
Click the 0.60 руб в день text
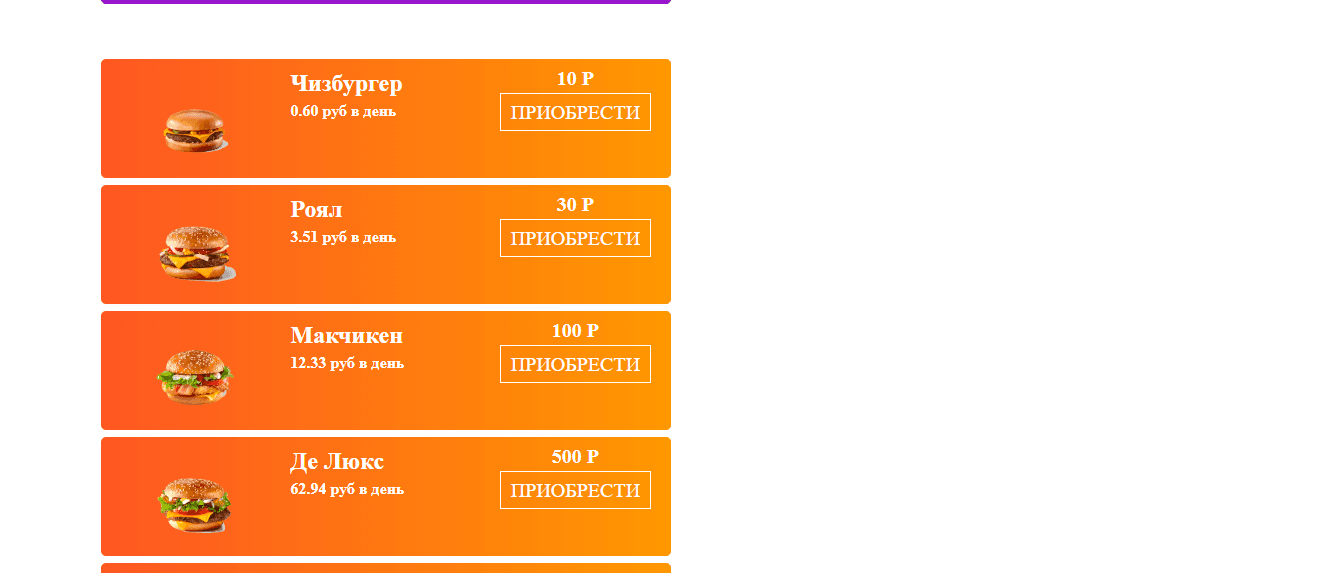tap(343, 111)
